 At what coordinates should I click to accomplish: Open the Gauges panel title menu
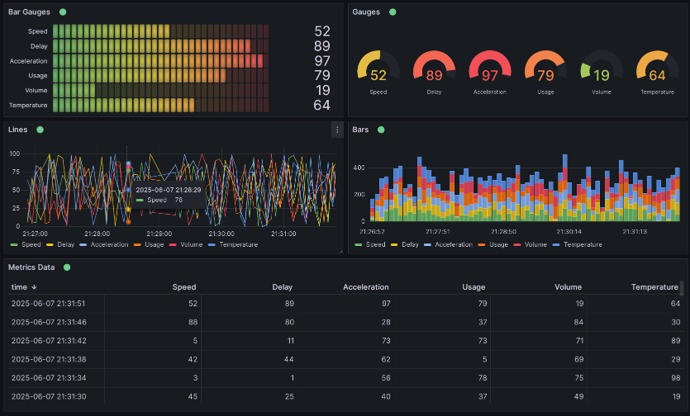pyautogui.click(x=366, y=12)
